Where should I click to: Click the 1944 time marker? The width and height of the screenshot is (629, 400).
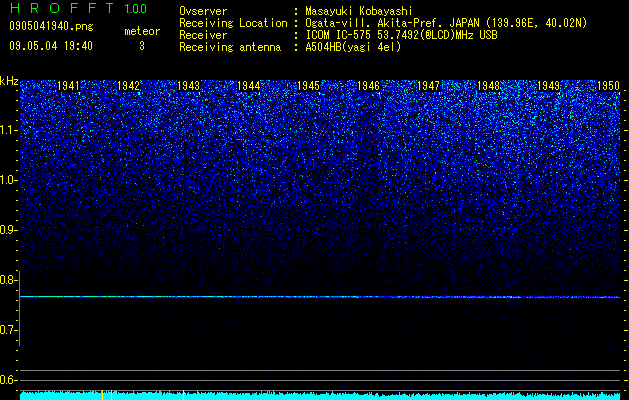(249, 86)
